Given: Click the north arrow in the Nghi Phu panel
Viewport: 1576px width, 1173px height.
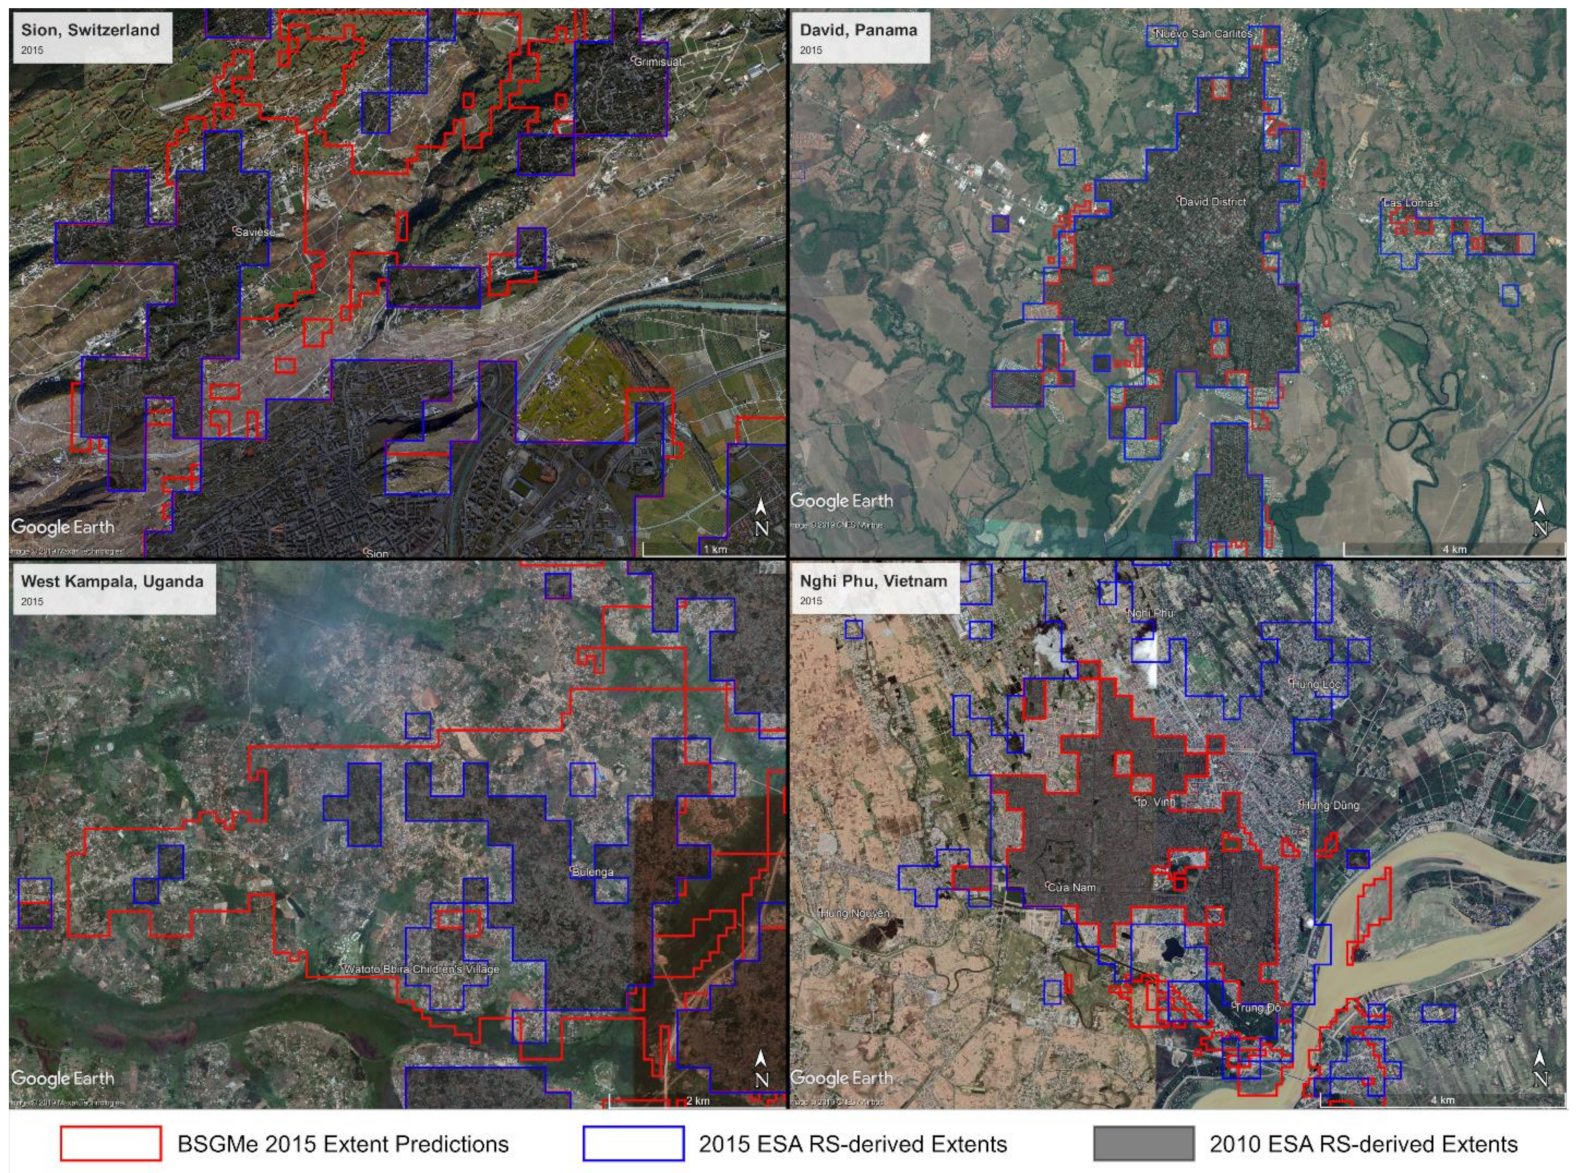Looking at the screenshot, I should point(1540,1068).
